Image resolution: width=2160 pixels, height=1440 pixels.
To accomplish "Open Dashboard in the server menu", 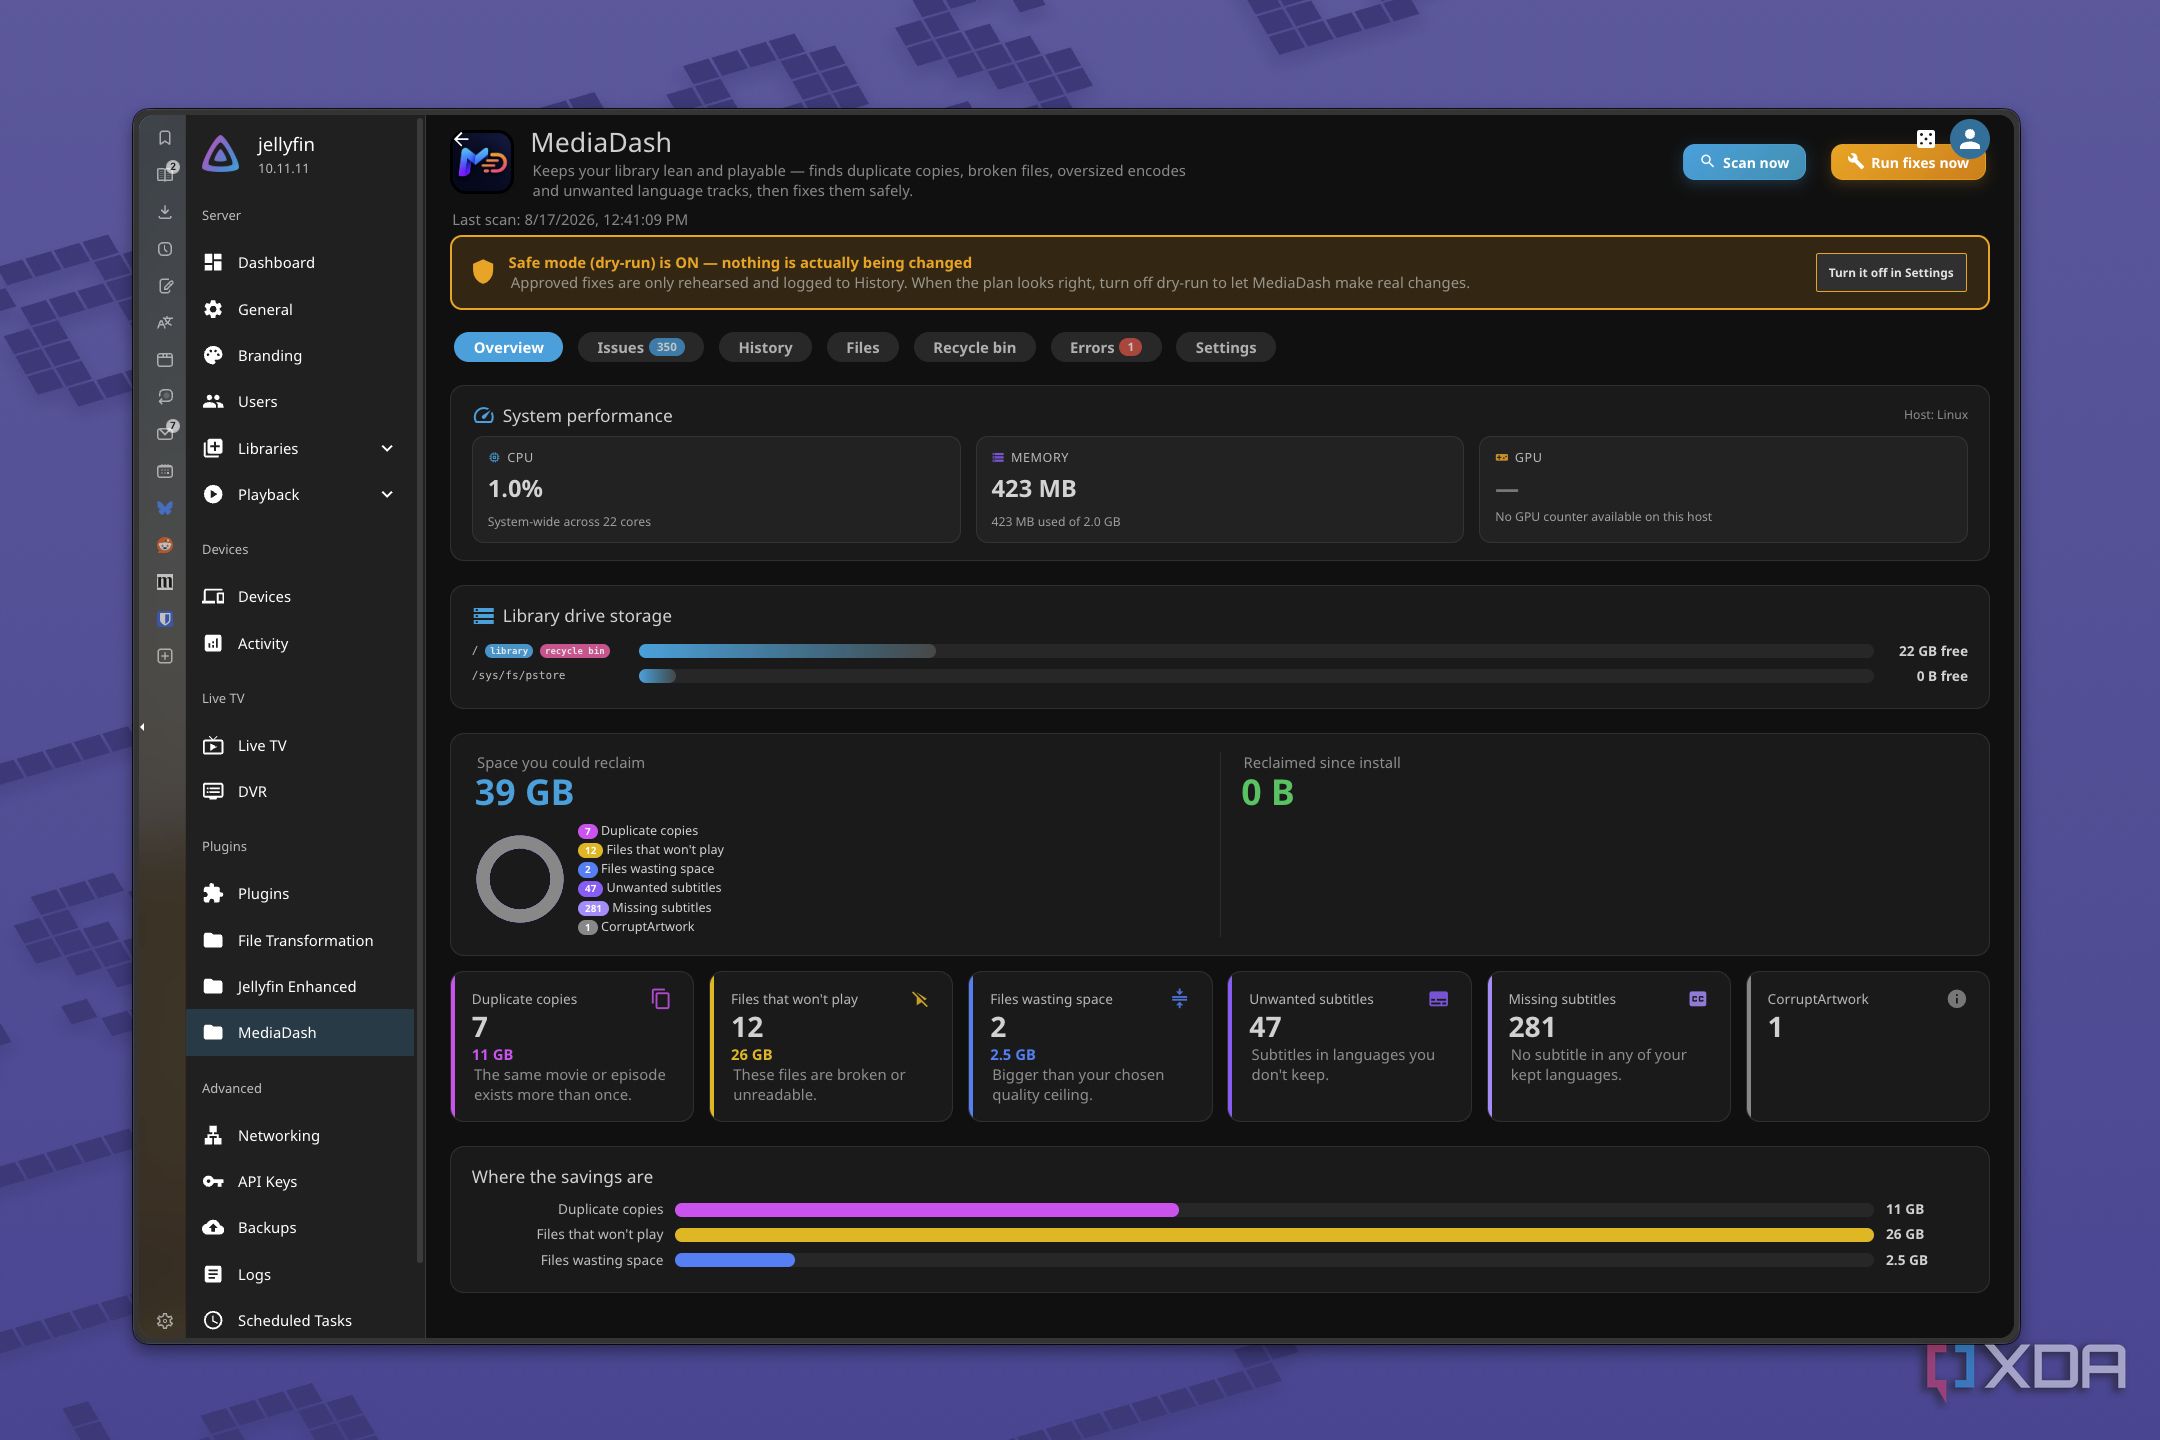I will (299, 262).
